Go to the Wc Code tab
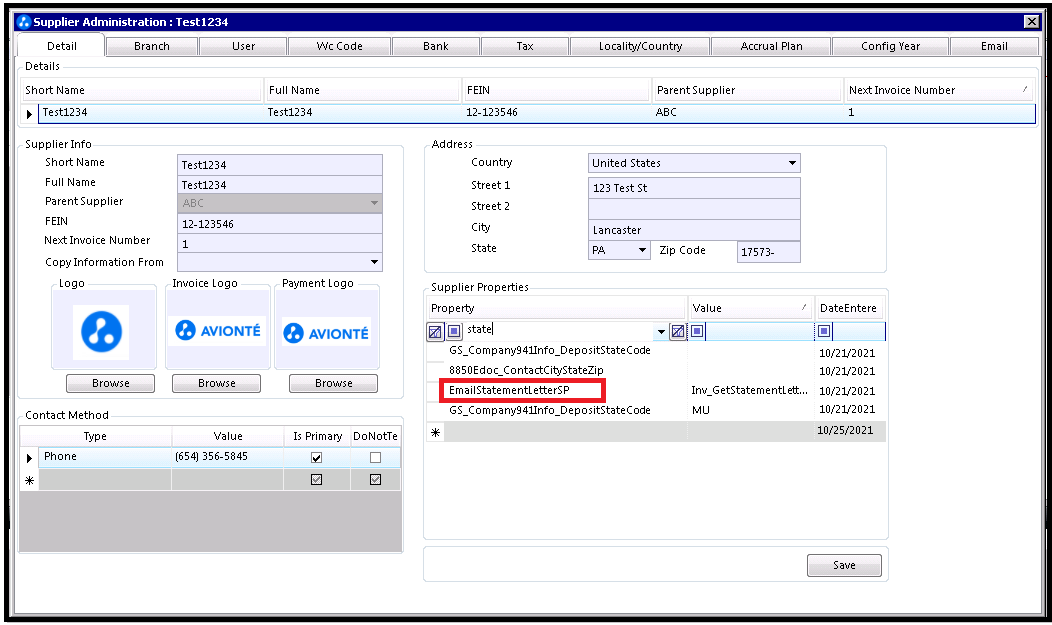This screenshot has height=625, width=1052. click(339, 46)
